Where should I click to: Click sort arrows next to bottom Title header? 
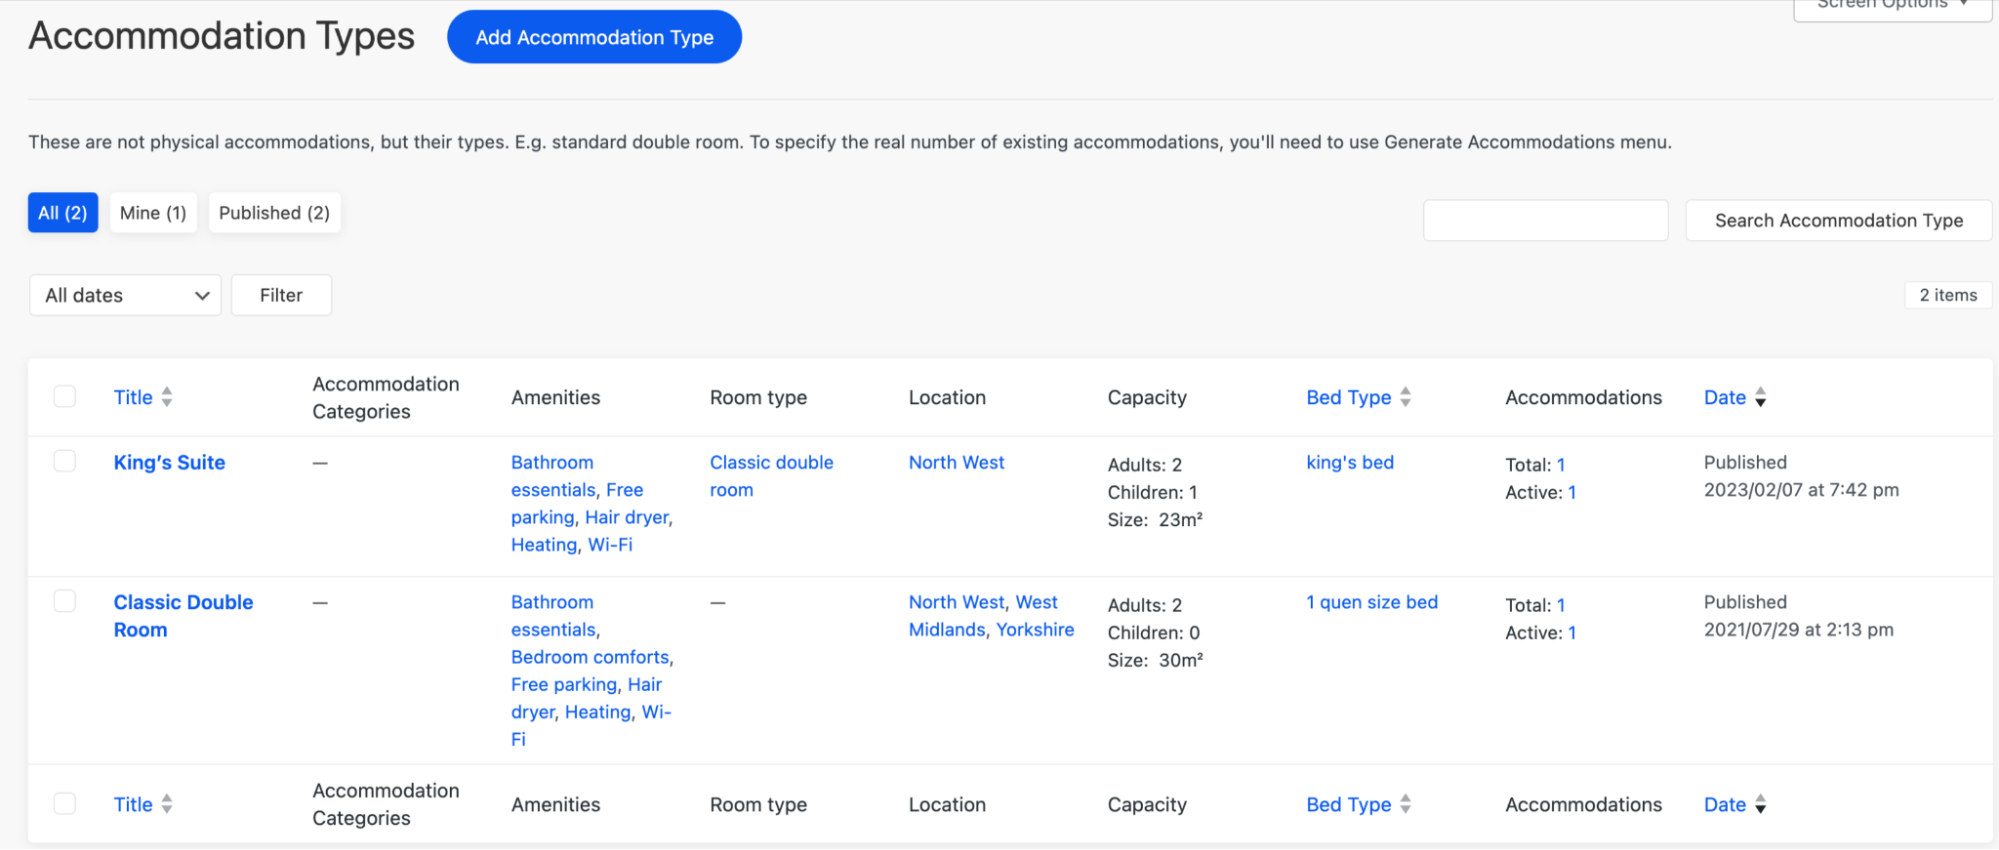pos(167,804)
